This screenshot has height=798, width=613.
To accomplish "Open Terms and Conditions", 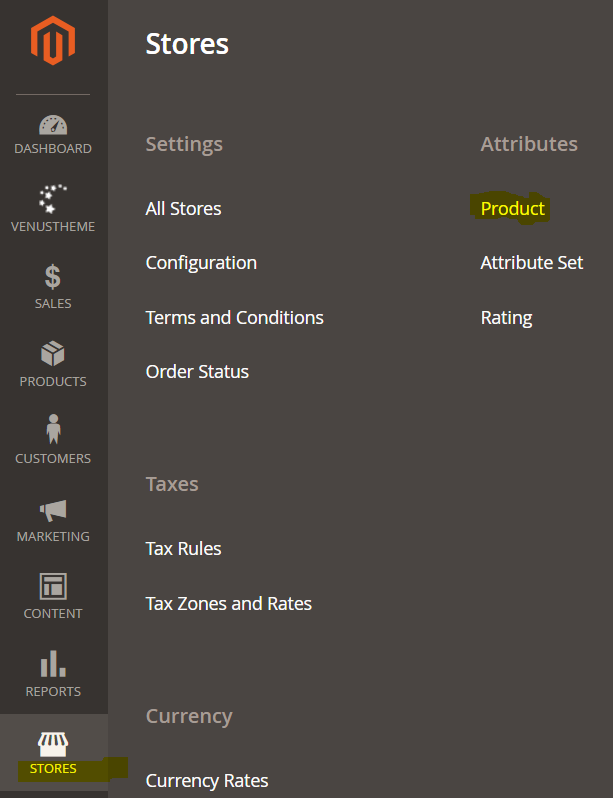I will [235, 318].
